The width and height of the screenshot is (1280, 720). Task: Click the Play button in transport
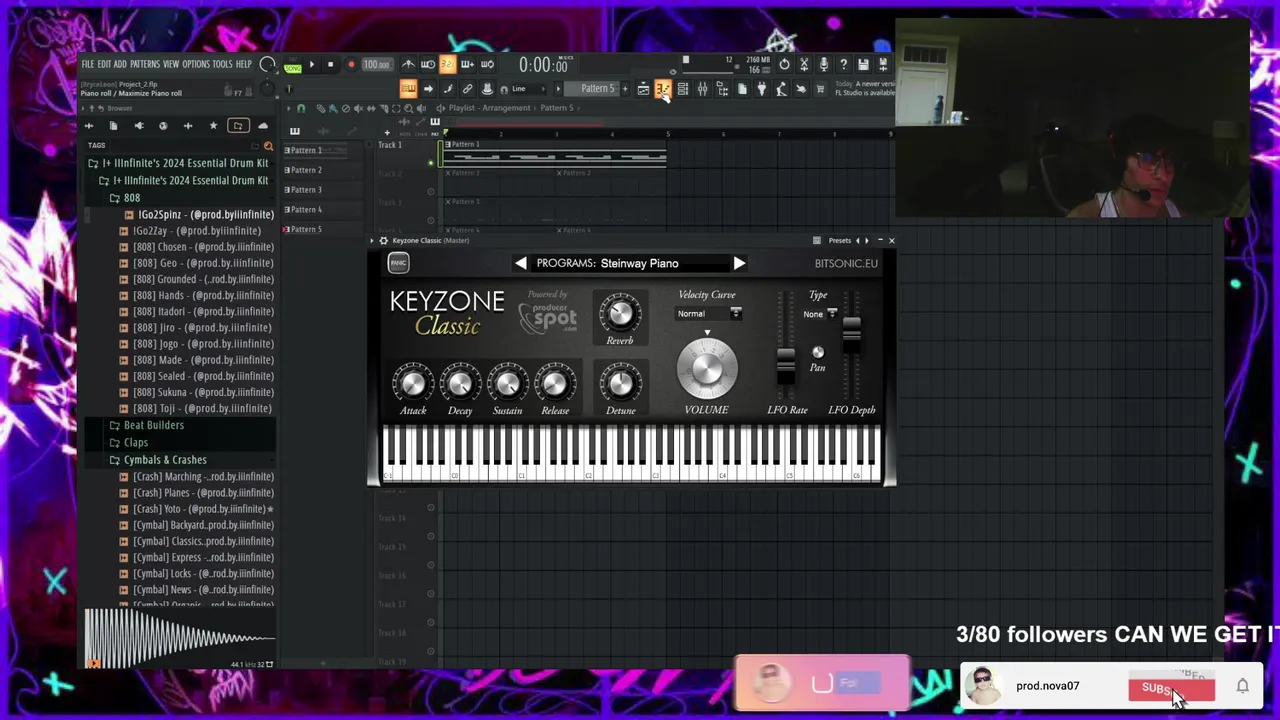click(311, 65)
